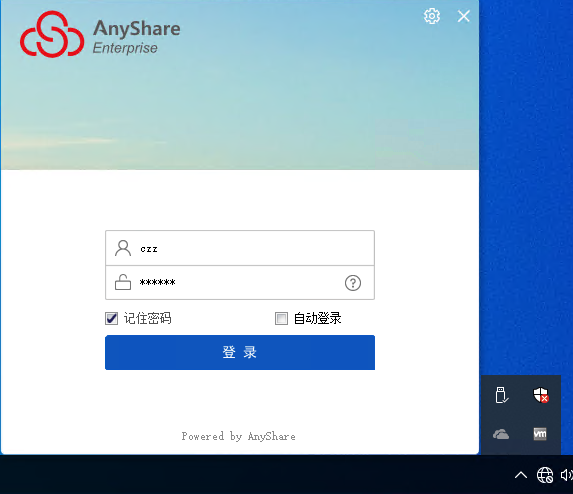
Task: Collapse hidden tray icons with the chevron
Action: [521, 475]
